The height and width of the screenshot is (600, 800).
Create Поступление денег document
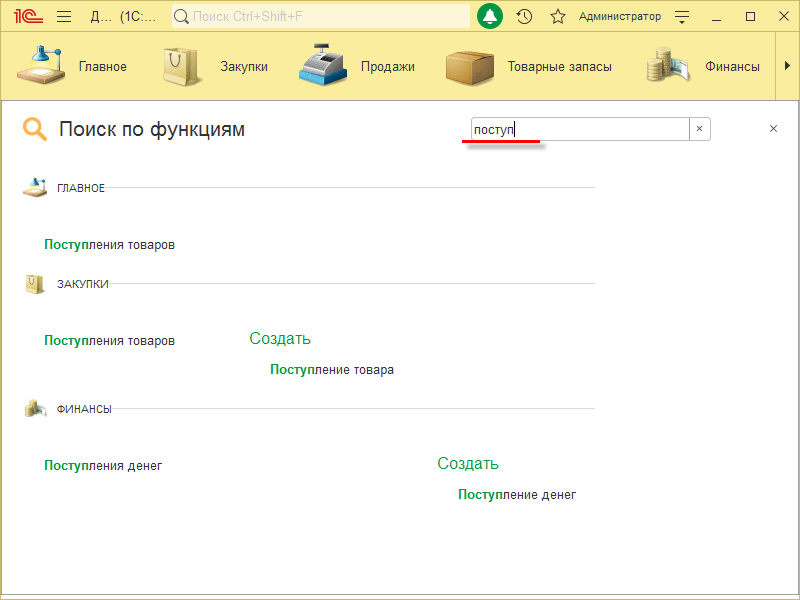click(517, 495)
